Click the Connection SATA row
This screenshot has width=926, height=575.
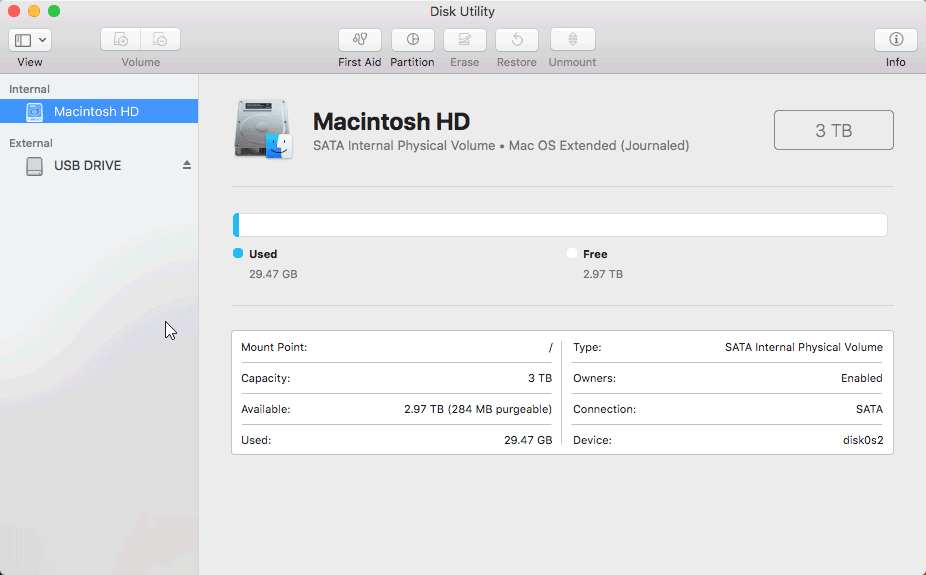tap(728, 409)
